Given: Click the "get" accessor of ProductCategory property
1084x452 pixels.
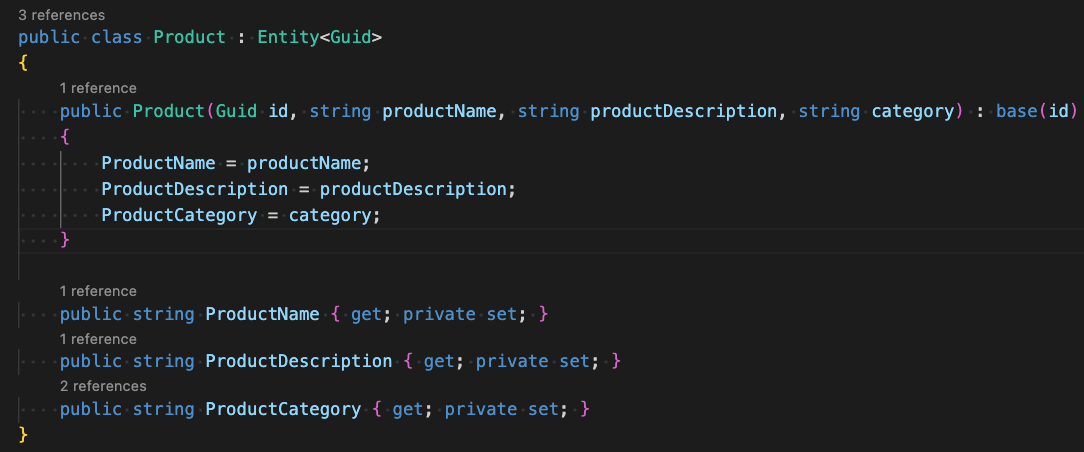Looking at the screenshot, I should click(x=408, y=409).
